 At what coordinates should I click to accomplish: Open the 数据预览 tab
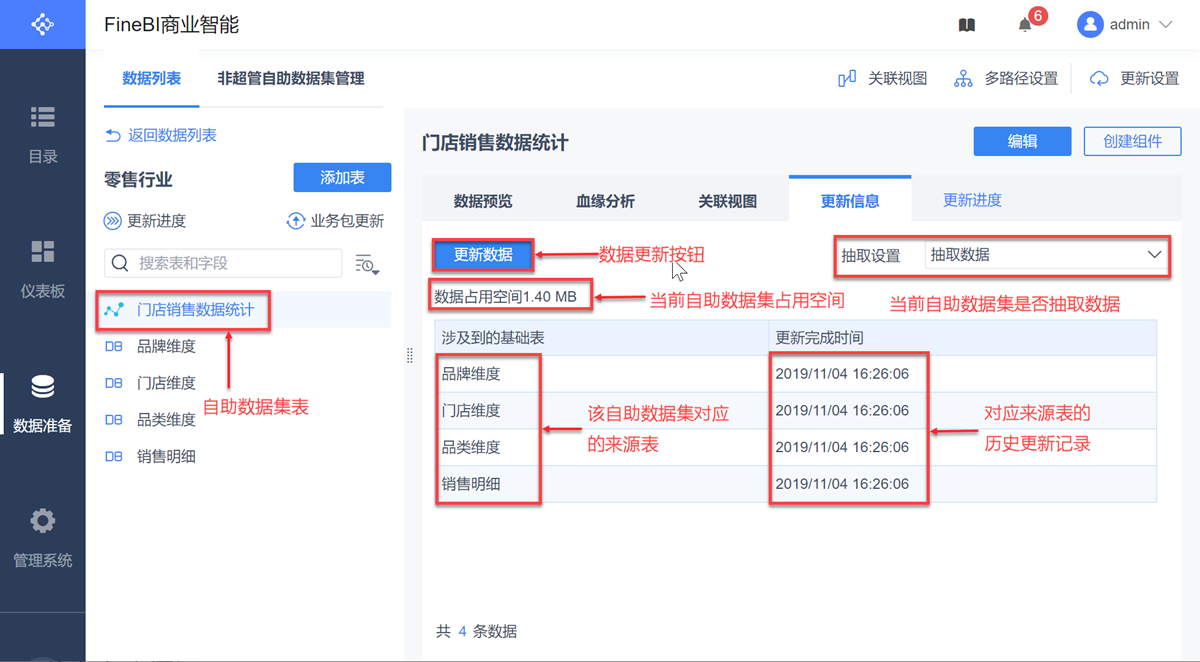[483, 201]
